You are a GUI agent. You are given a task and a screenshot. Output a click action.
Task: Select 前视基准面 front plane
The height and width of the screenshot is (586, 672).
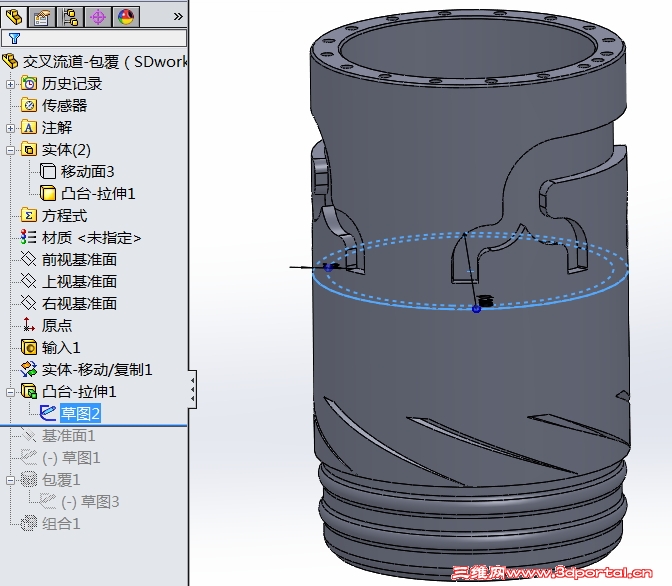coord(79,259)
